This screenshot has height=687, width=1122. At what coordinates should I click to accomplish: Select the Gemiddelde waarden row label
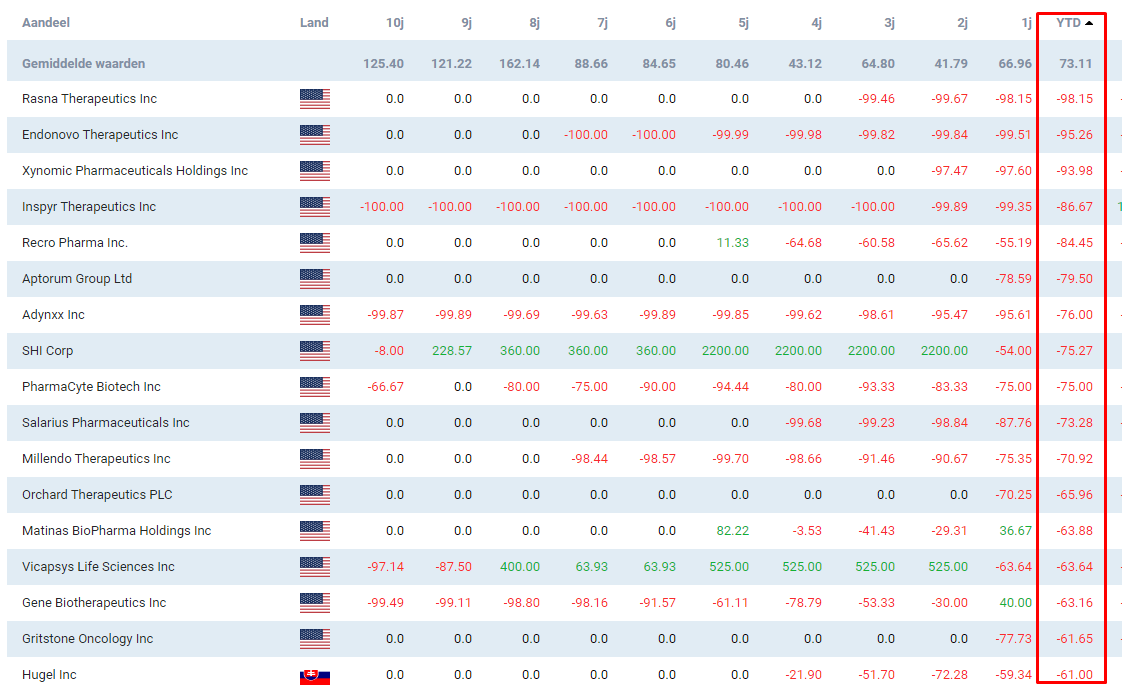pyautogui.click(x=83, y=64)
